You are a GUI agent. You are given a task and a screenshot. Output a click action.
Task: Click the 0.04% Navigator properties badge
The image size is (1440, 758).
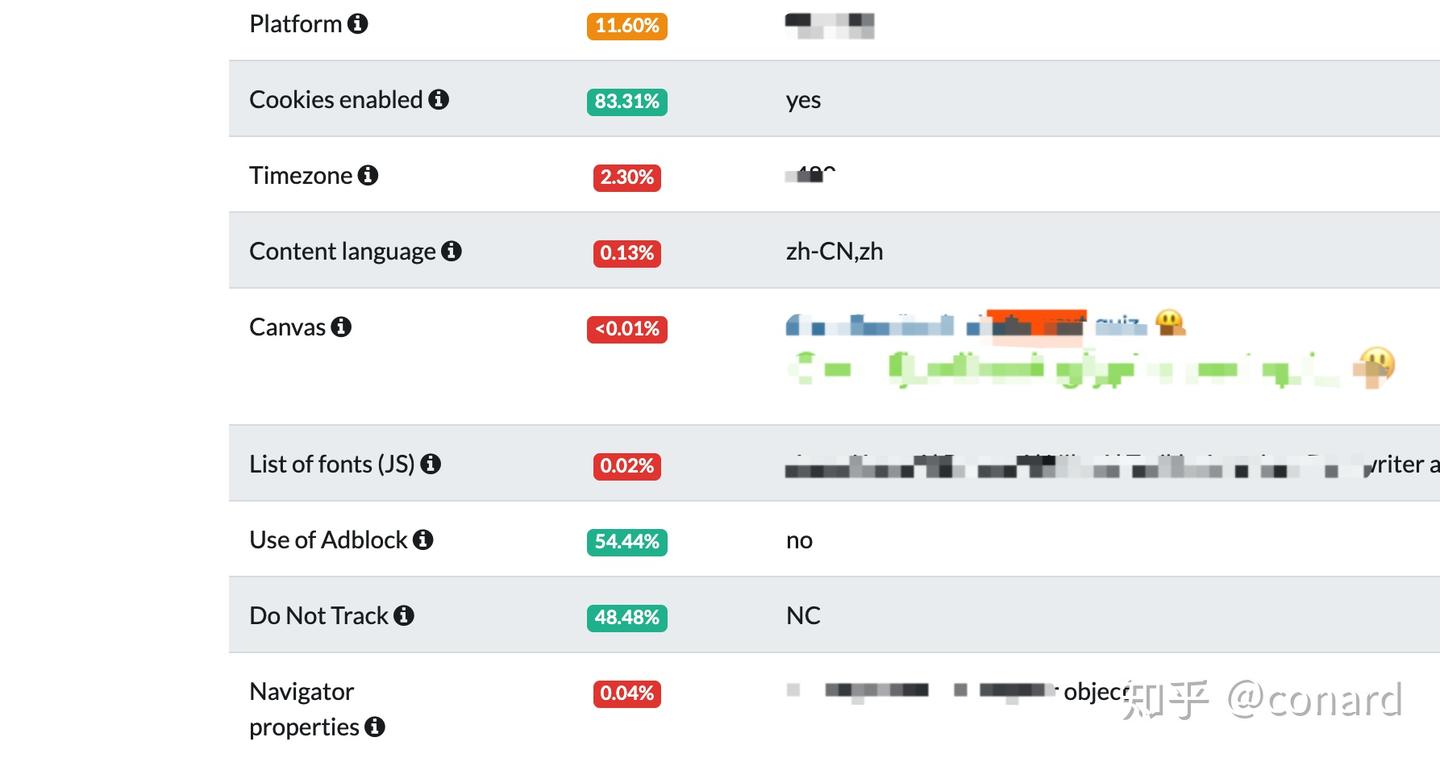pyautogui.click(x=627, y=693)
